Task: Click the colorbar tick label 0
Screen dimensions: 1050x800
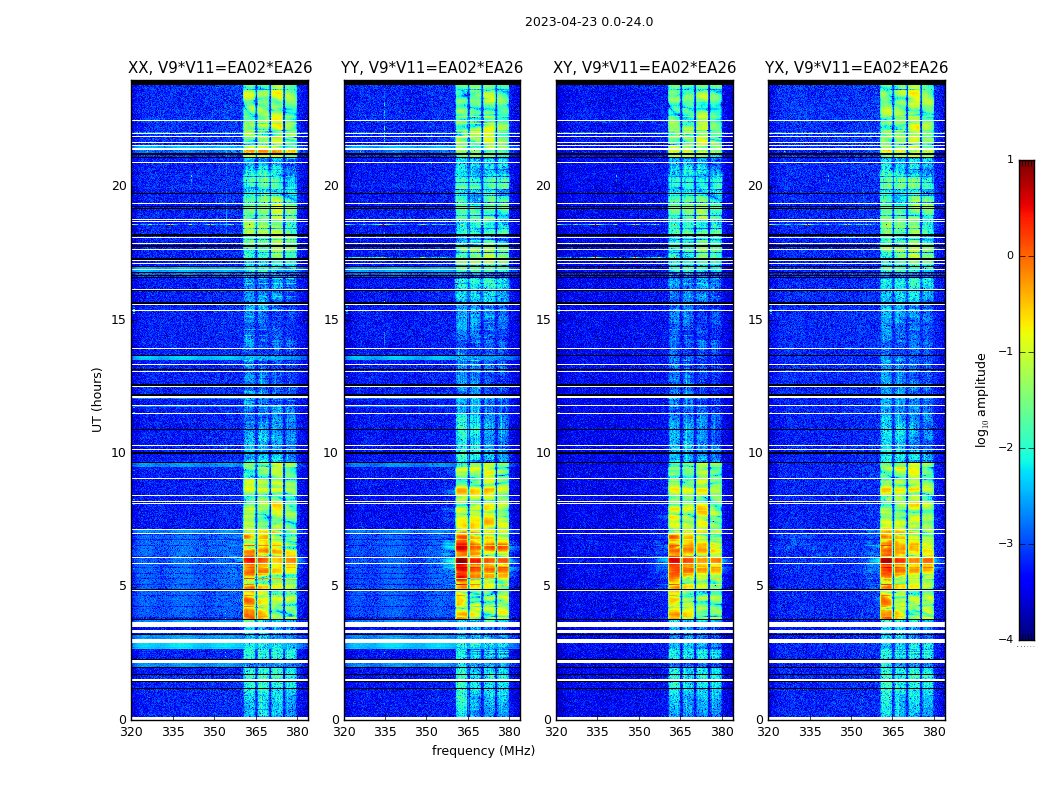Action: [1010, 256]
